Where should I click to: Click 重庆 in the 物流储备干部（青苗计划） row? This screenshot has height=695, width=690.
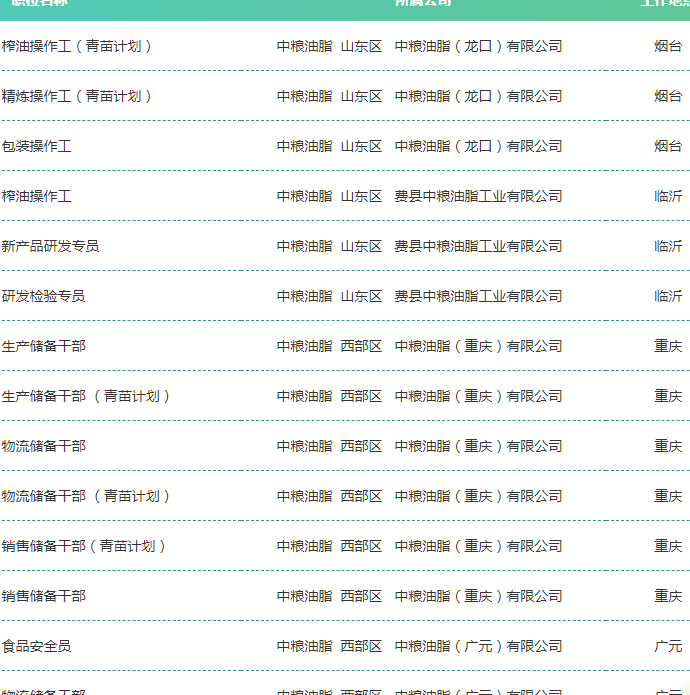(x=668, y=496)
